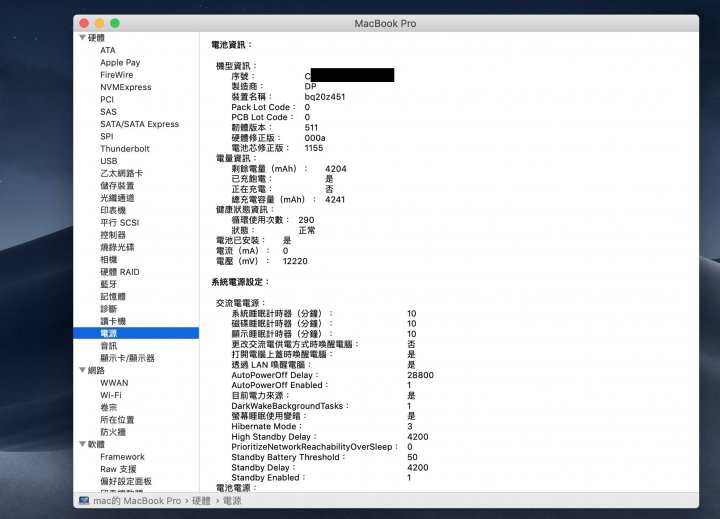Select 診斷 diagnostics entry

pos(109,309)
